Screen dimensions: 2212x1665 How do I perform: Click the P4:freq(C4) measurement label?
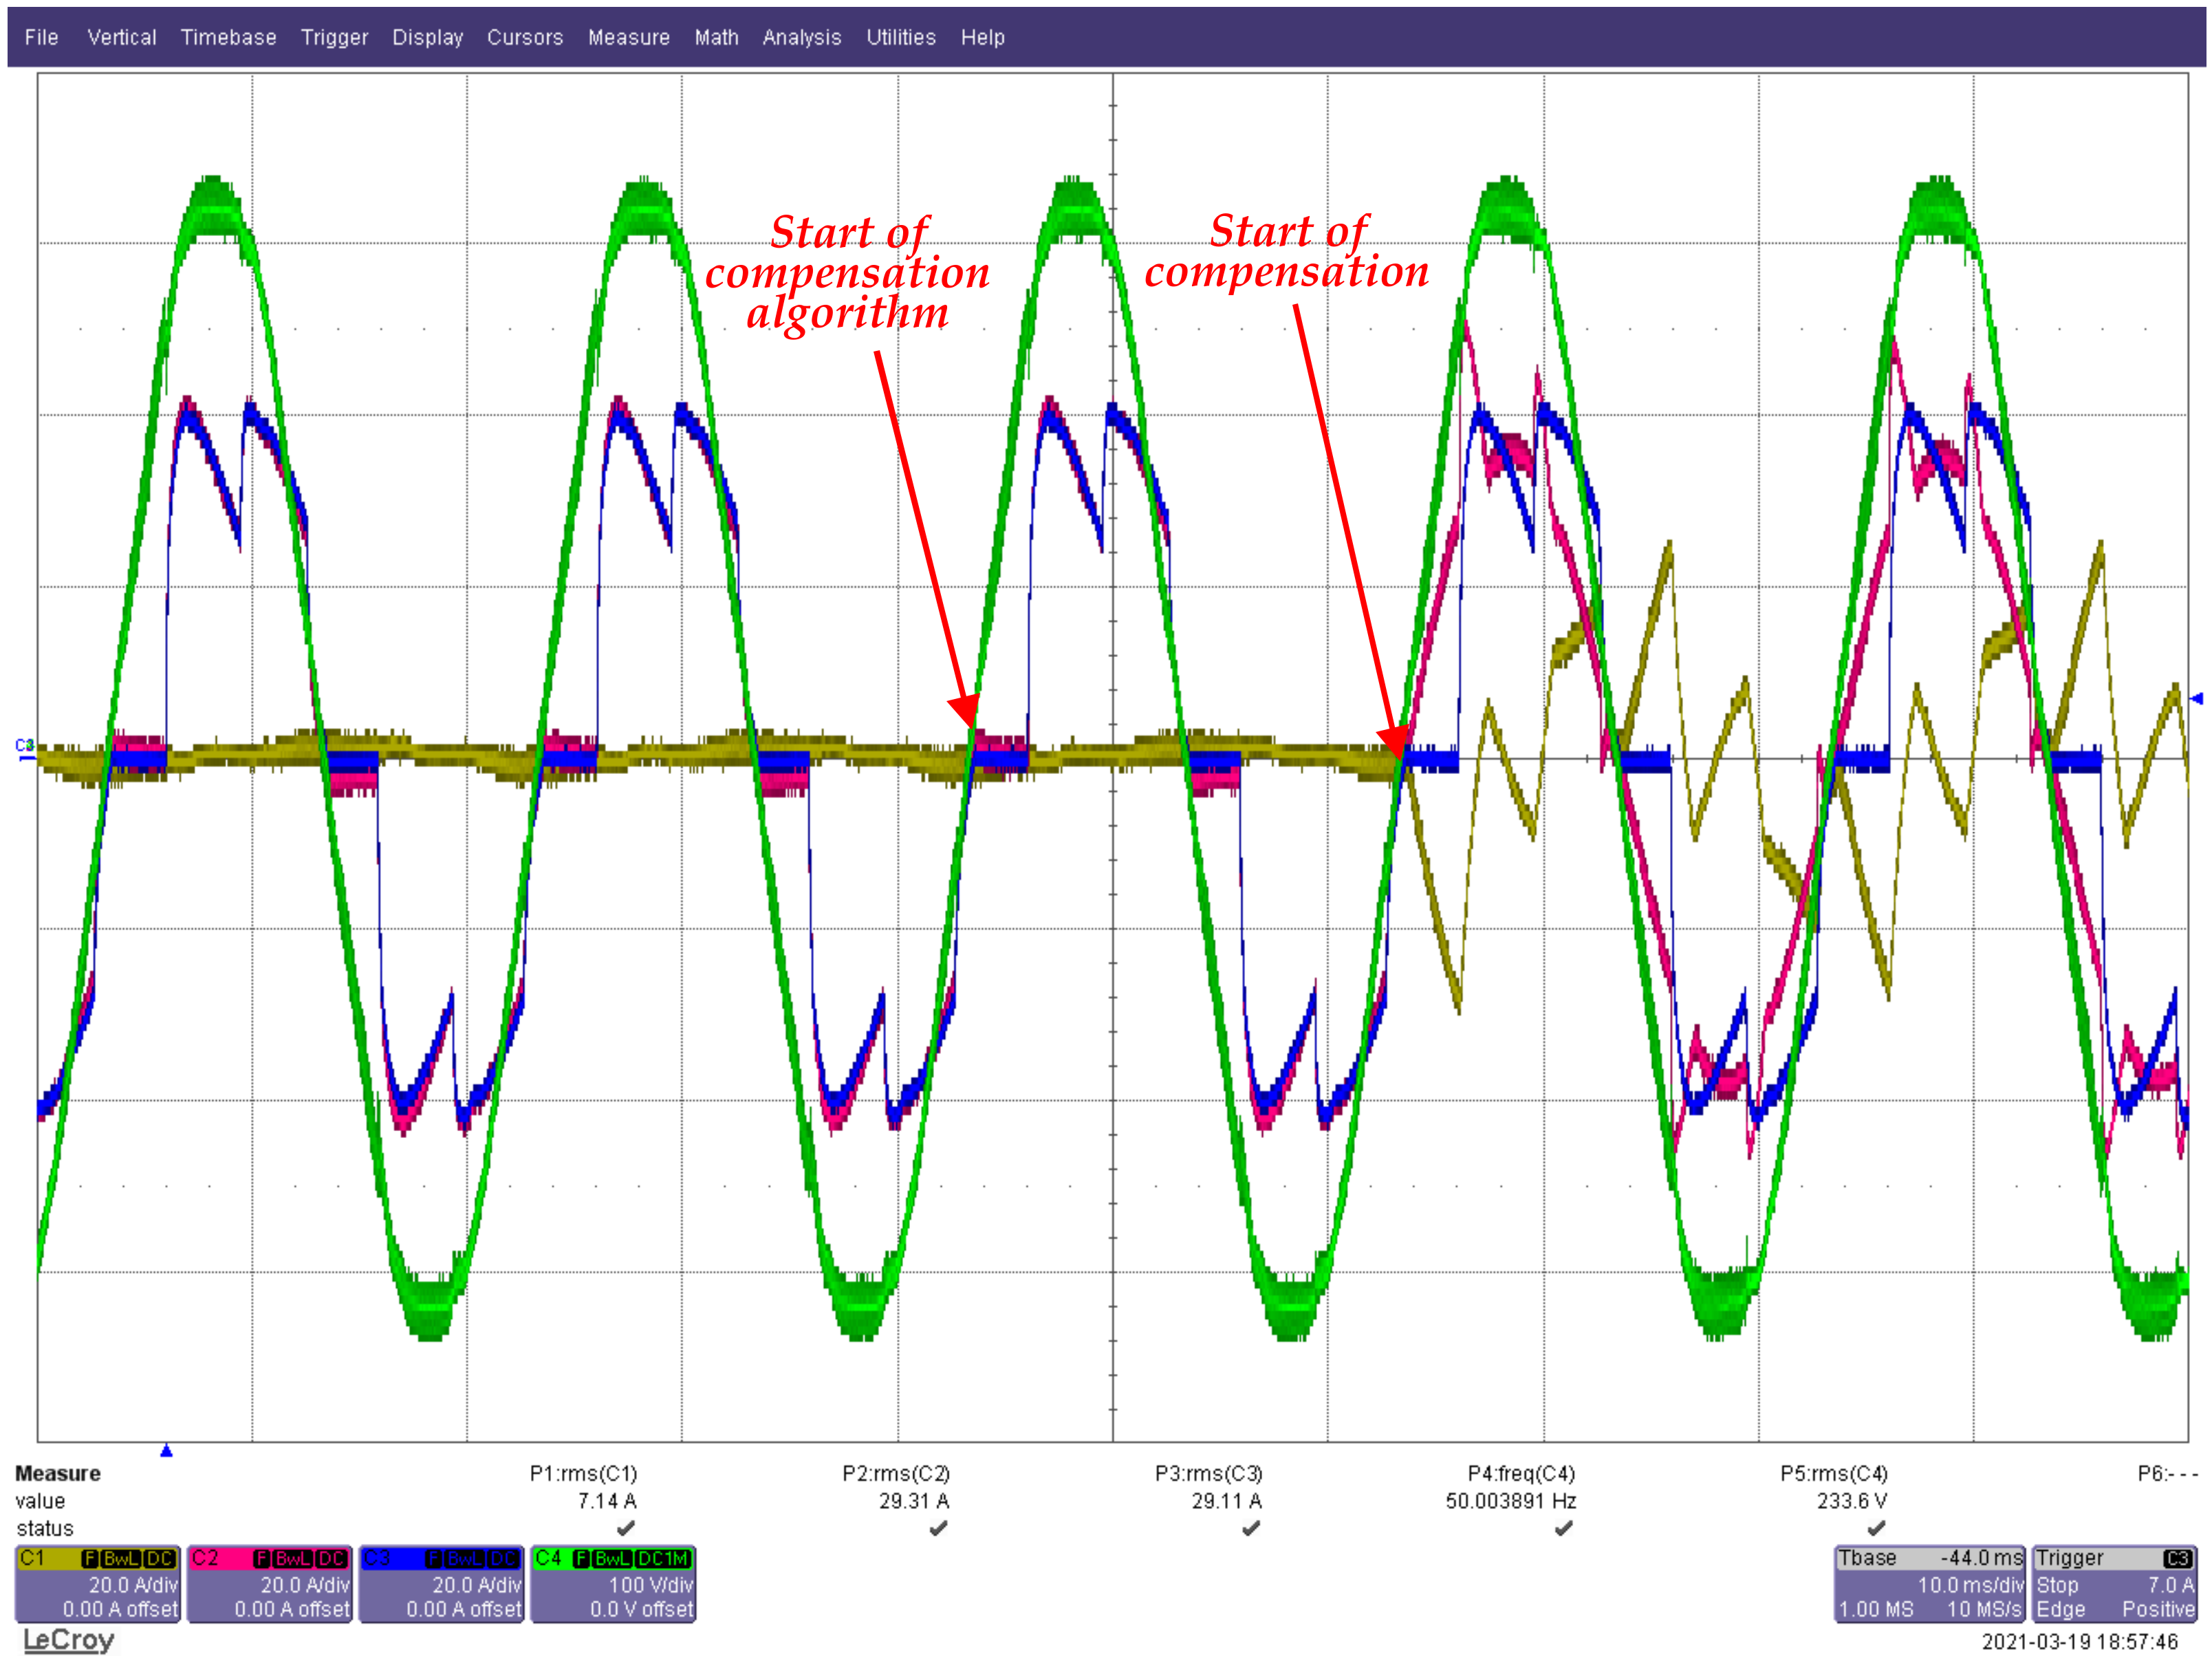(x=1520, y=1473)
